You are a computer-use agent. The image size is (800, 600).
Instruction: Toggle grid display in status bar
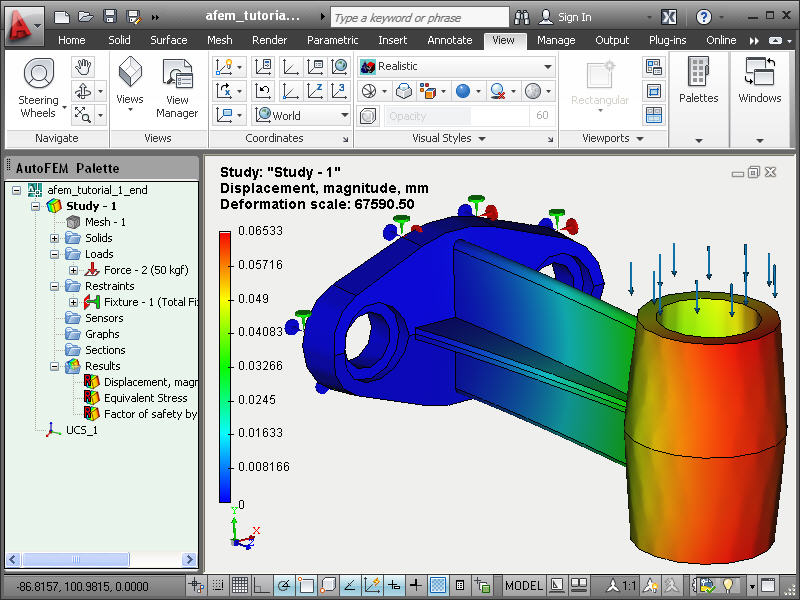239,585
